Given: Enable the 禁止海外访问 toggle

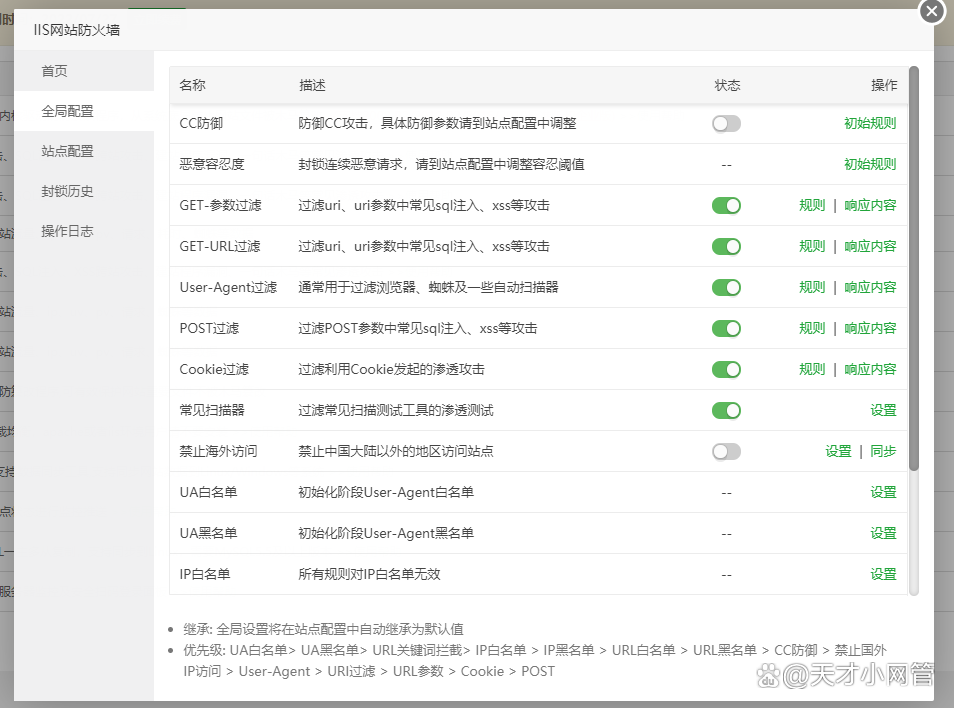Looking at the screenshot, I should [726, 451].
